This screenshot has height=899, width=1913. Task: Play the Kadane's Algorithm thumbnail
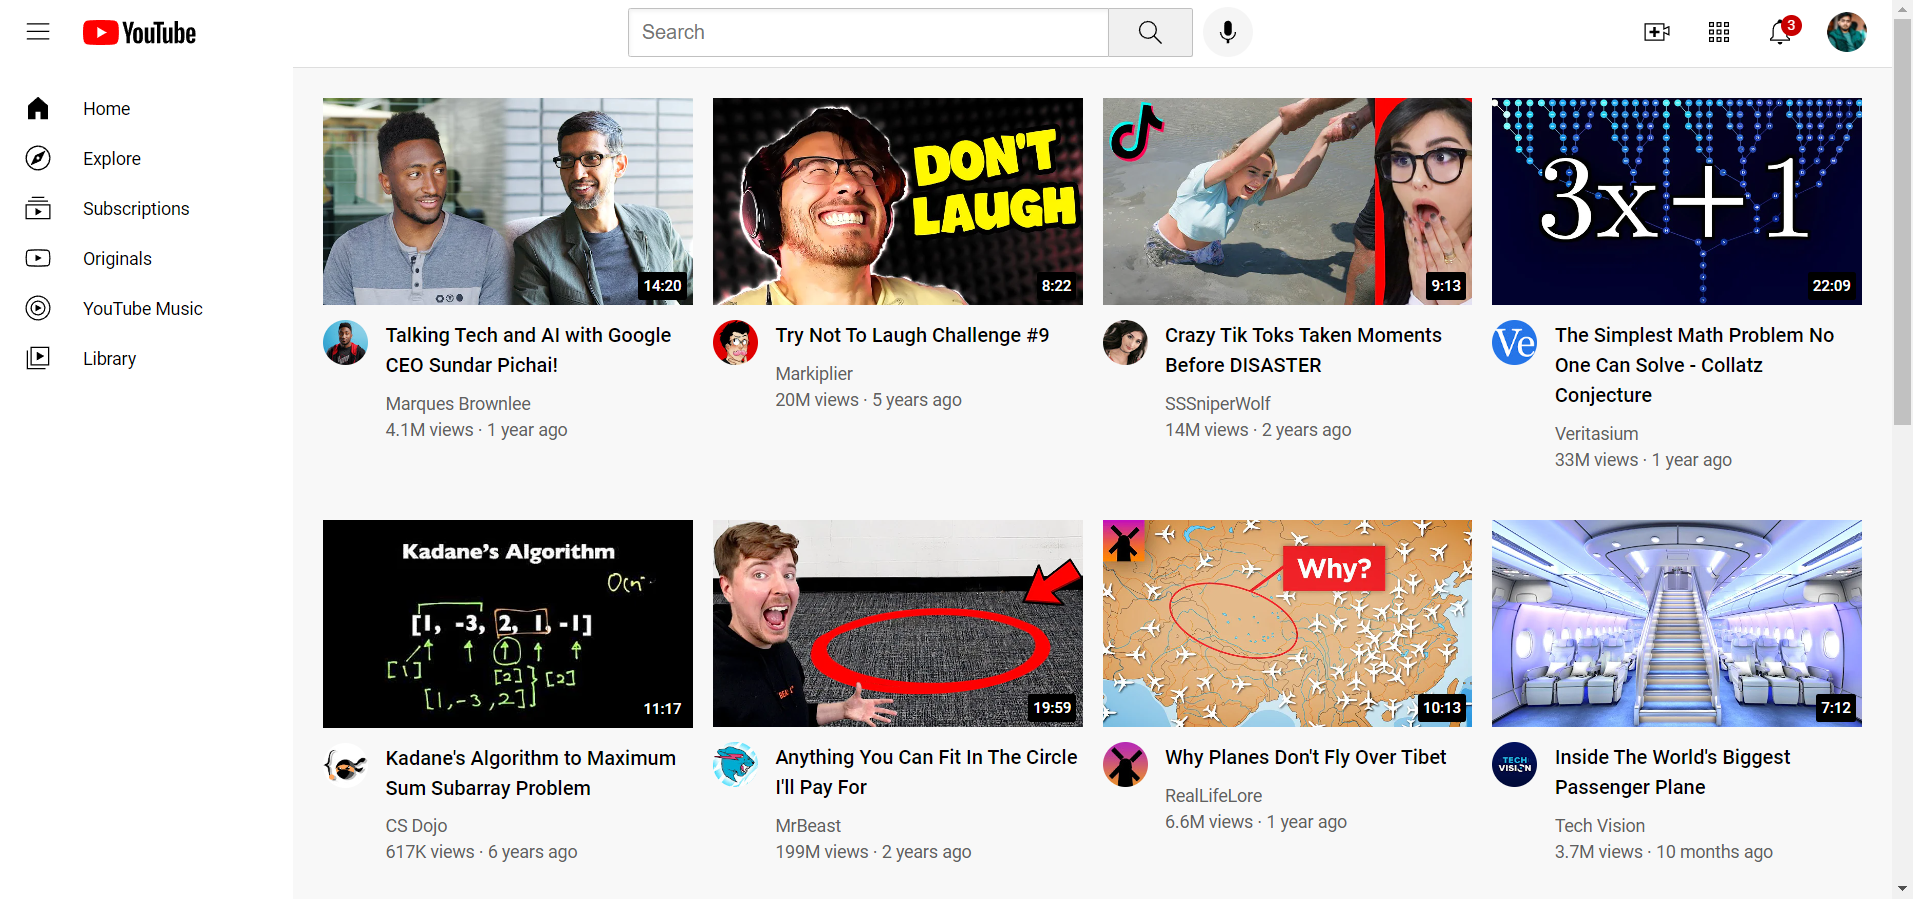pyautogui.click(x=508, y=624)
